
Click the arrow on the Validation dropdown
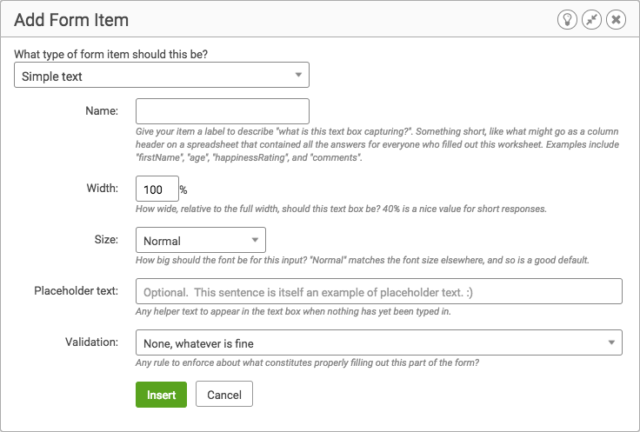coord(611,343)
